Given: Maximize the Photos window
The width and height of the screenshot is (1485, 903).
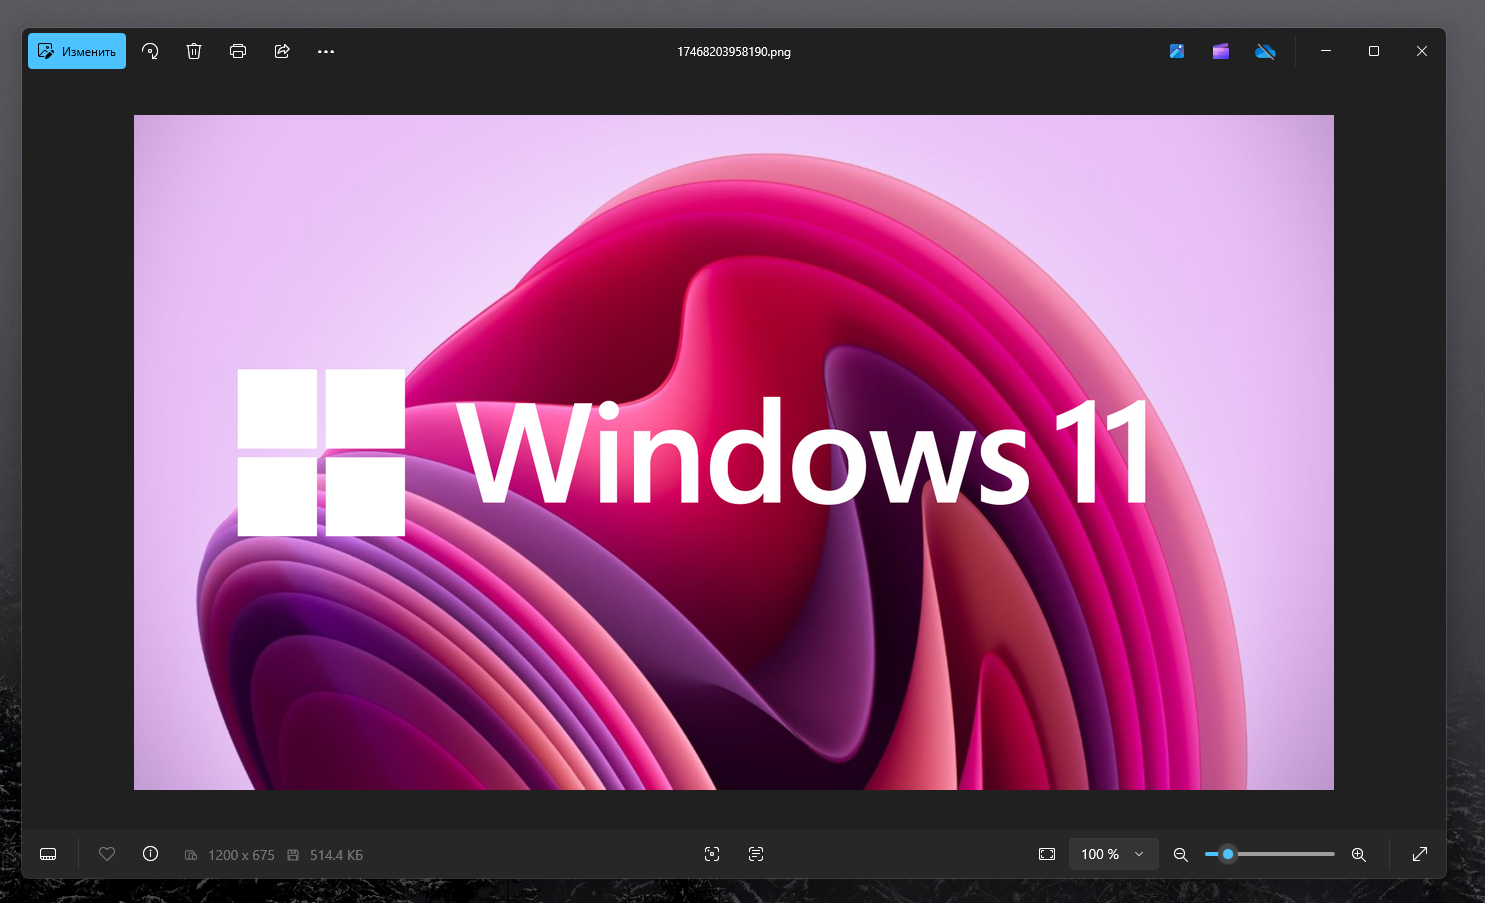Looking at the screenshot, I should point(1374,51).
